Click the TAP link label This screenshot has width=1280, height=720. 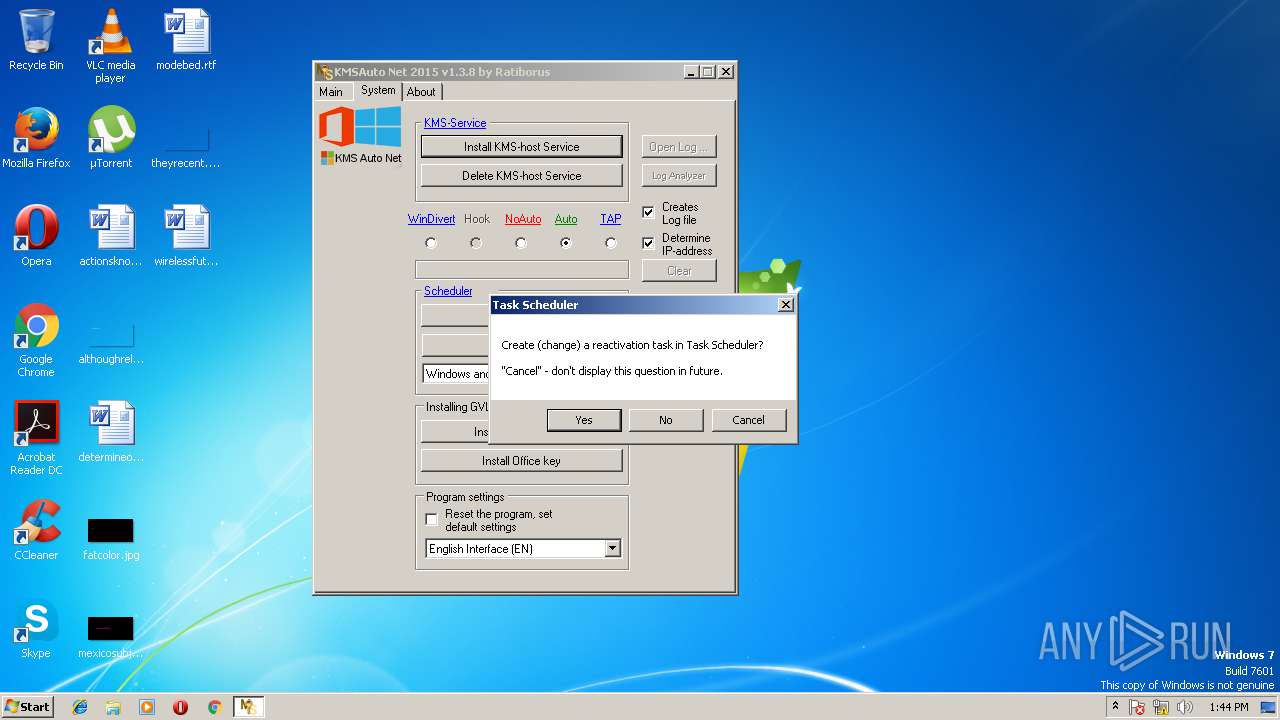[611, 219]
